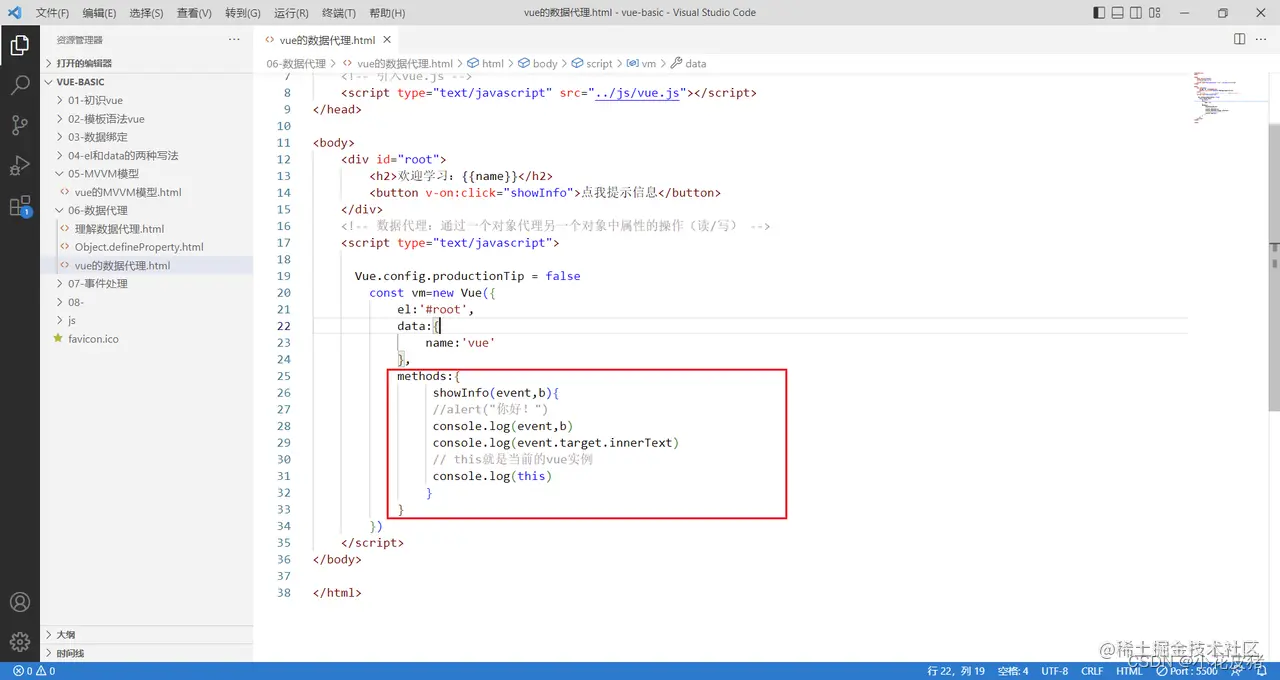Follow the ../js/vue.js link in code

[637, 93]
